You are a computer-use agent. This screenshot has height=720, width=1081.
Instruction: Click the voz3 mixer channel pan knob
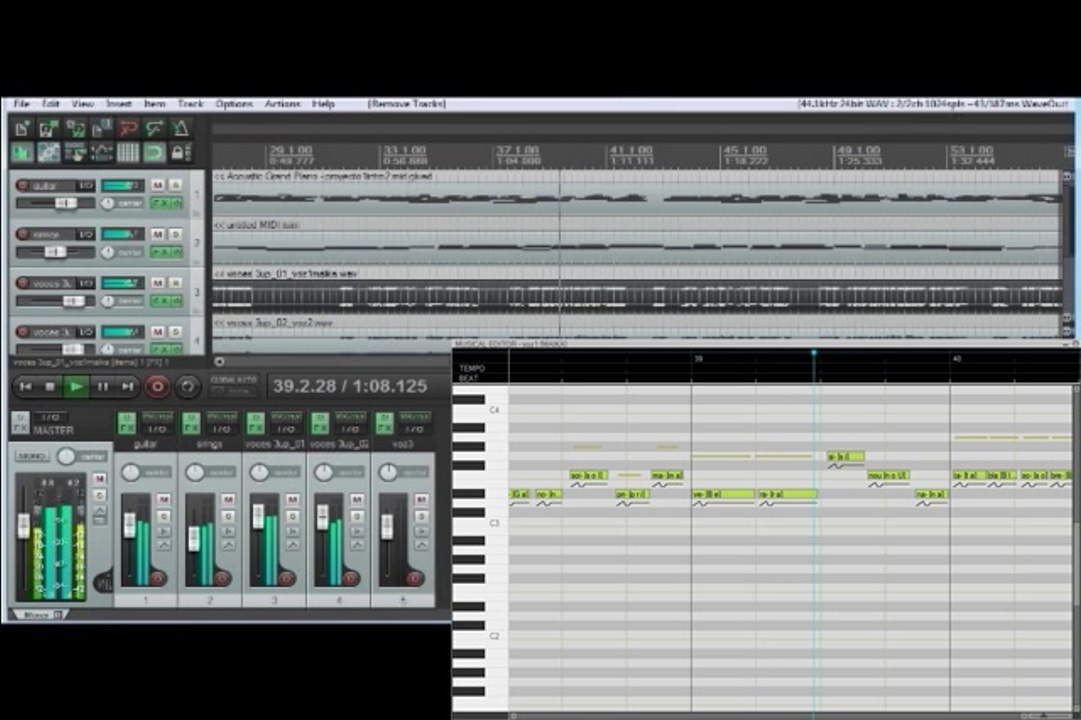pyautogui.click(x=388, y=472)
